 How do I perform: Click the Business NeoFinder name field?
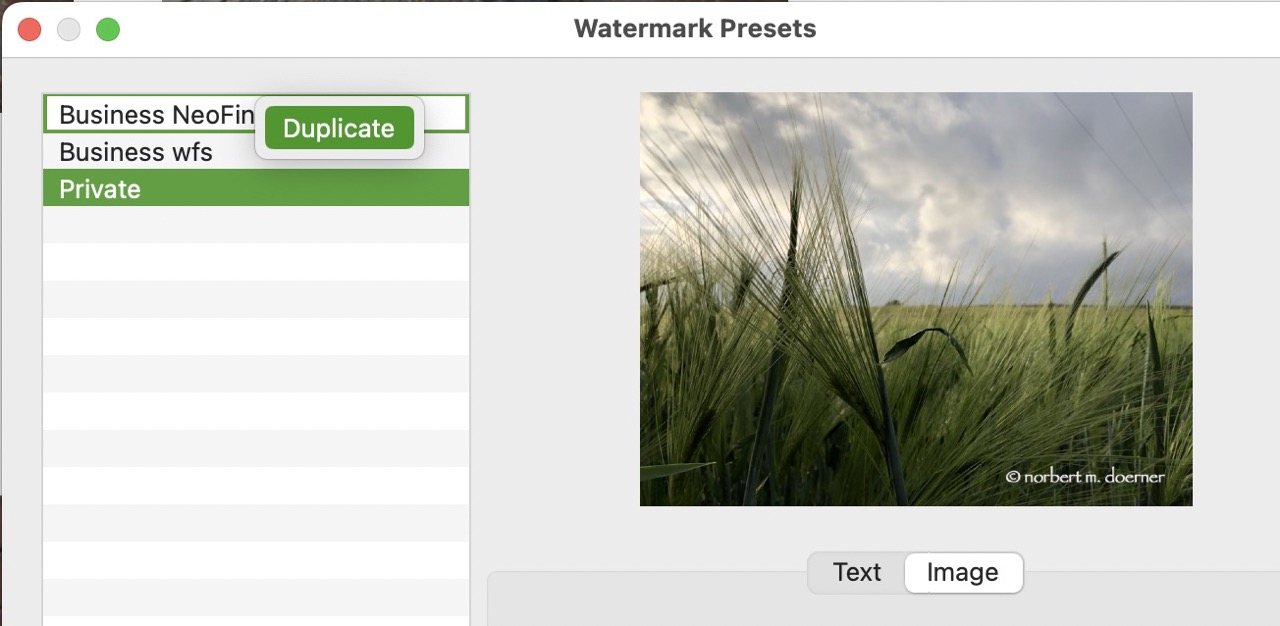click(x=150, y=113)
